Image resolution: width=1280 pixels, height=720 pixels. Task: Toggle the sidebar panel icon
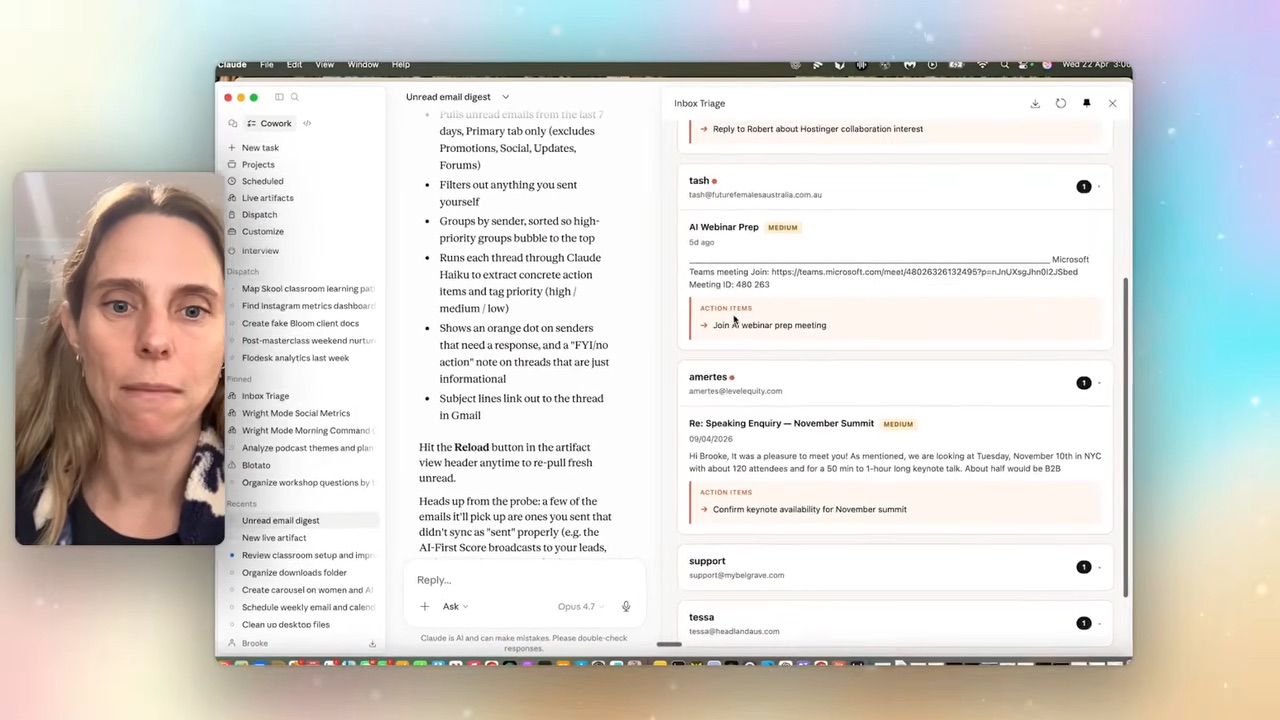click(279, 97)
